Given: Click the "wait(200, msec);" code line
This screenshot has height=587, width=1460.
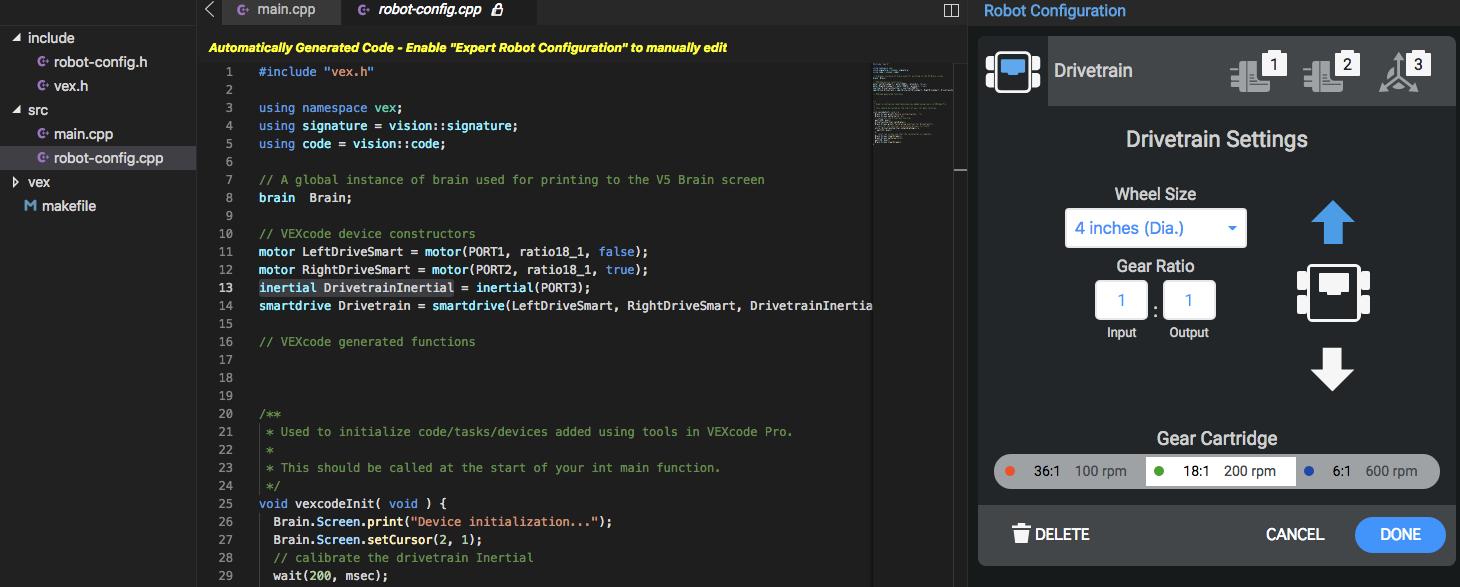Looking at the screenshot, I should tap(330, 576).
